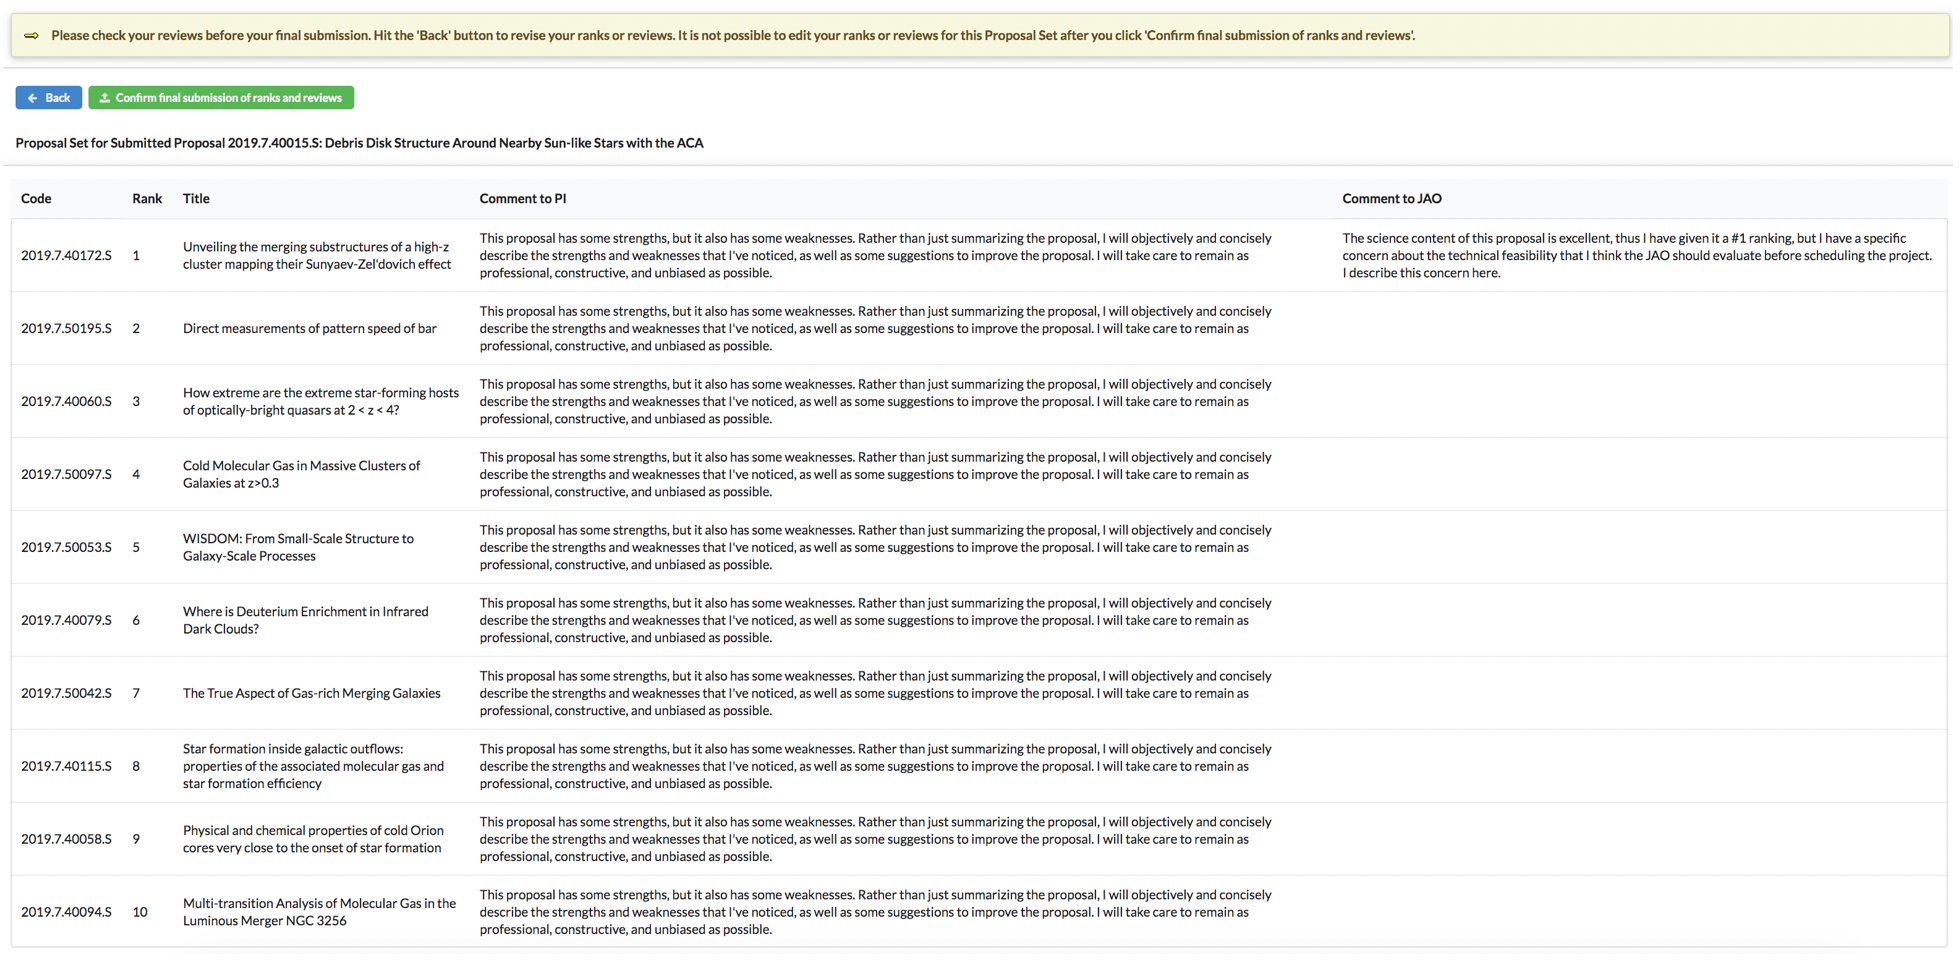Click the PI comment for the WISDOM proposal
1960x961 pixels.
click(875, 548)
